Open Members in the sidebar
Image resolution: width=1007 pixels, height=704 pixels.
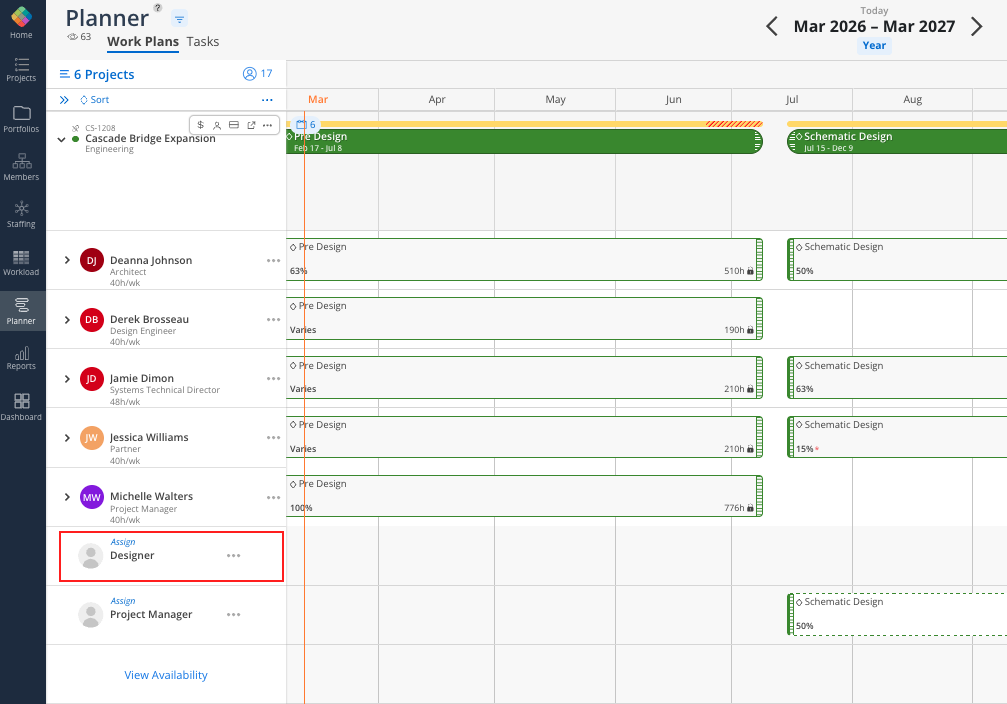tap(21, 167)
